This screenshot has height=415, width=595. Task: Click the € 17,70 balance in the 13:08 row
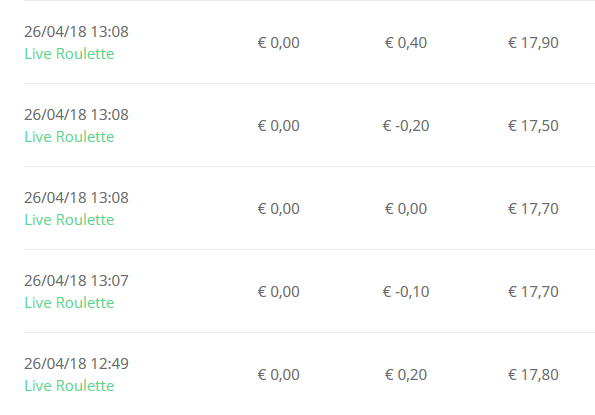coord(533,209)
